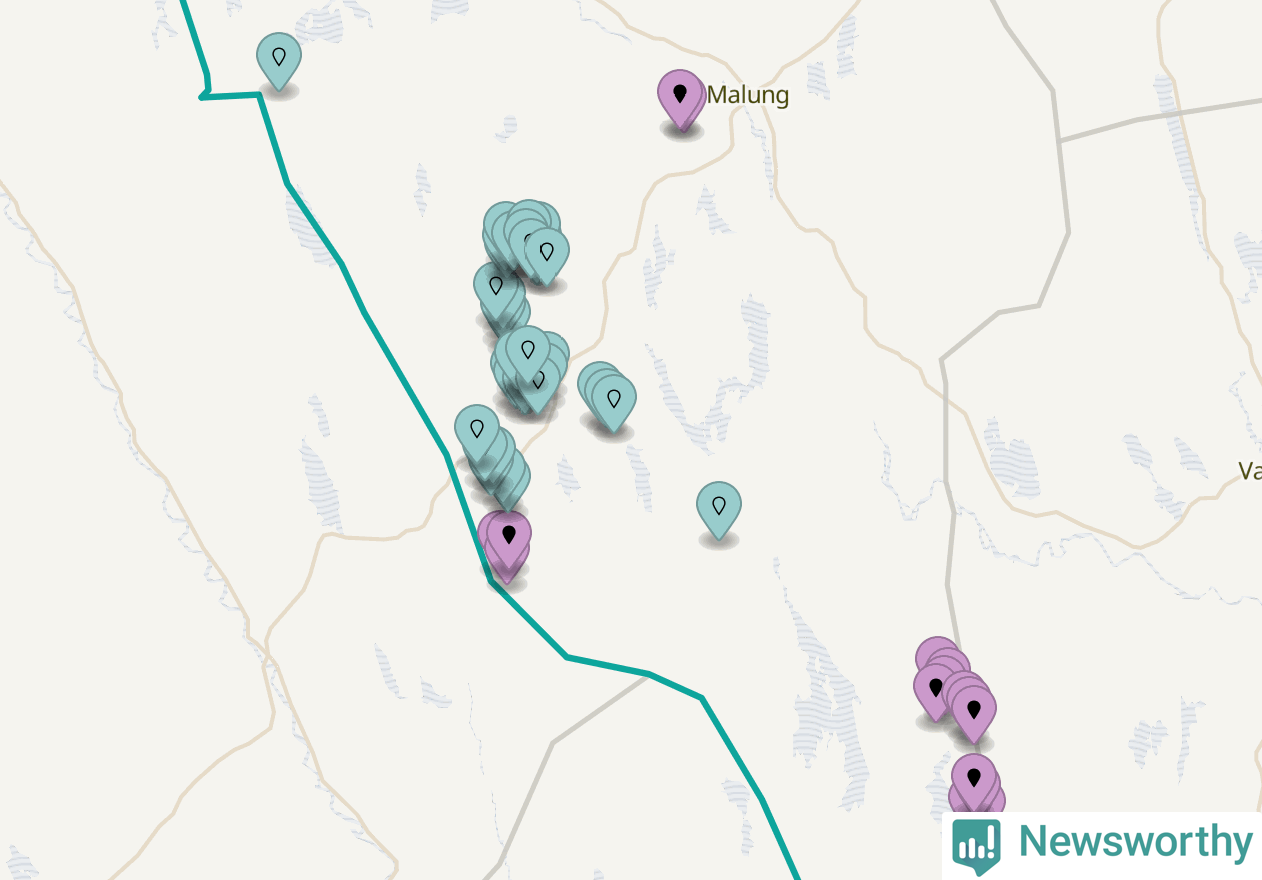The image size is (1262, 880).
Task: Click the bottommost purple marker near the Newsworthy logo
Action: 974,782
